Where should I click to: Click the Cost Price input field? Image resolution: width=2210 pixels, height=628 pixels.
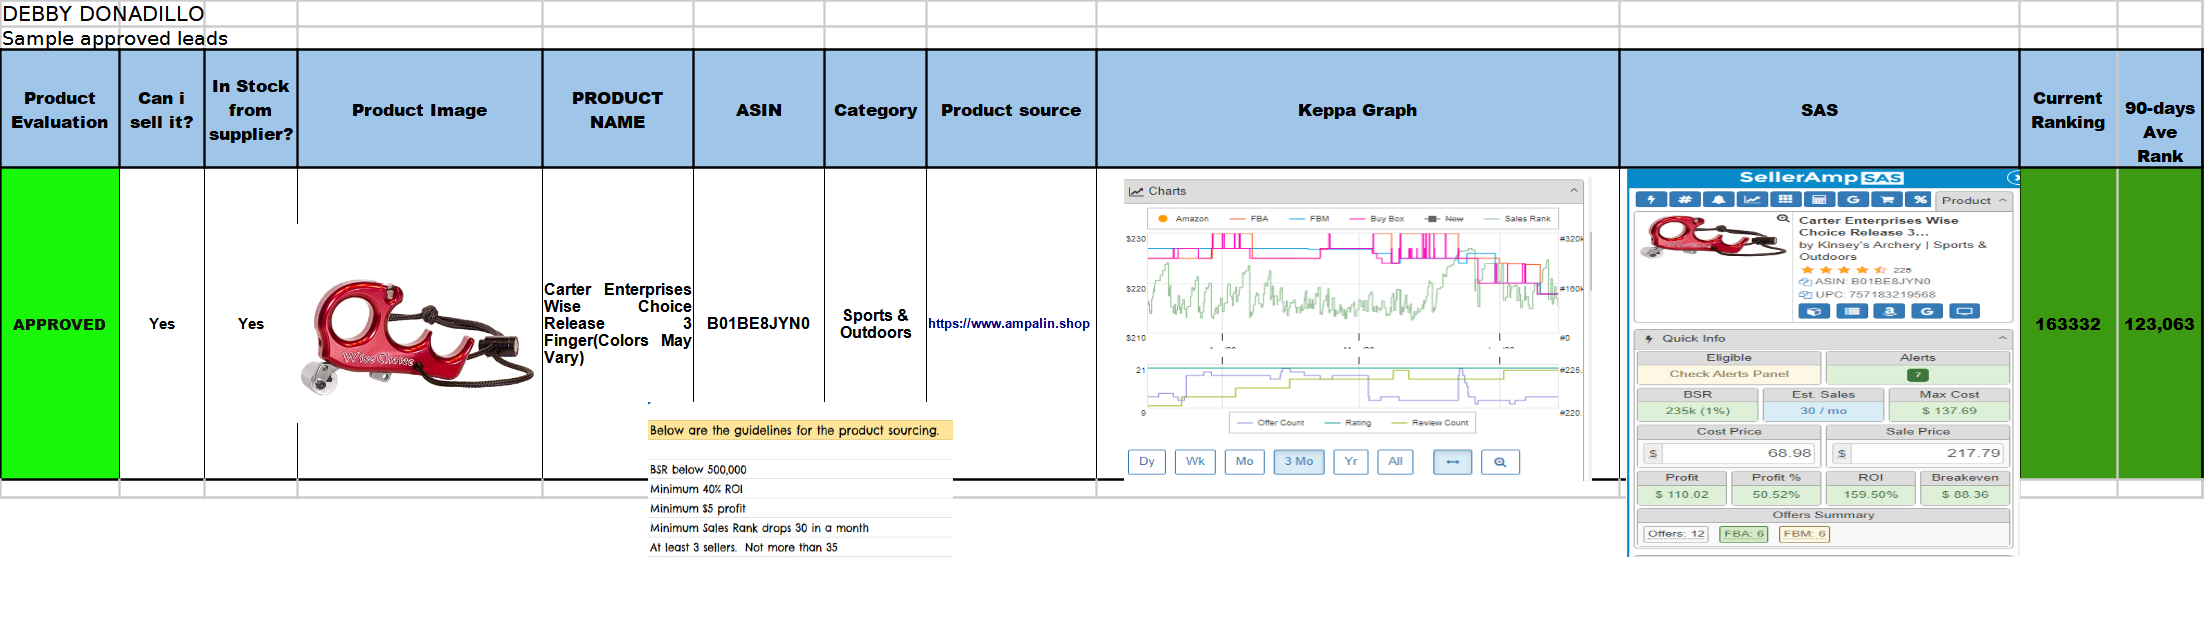(x=1738, y=454)
